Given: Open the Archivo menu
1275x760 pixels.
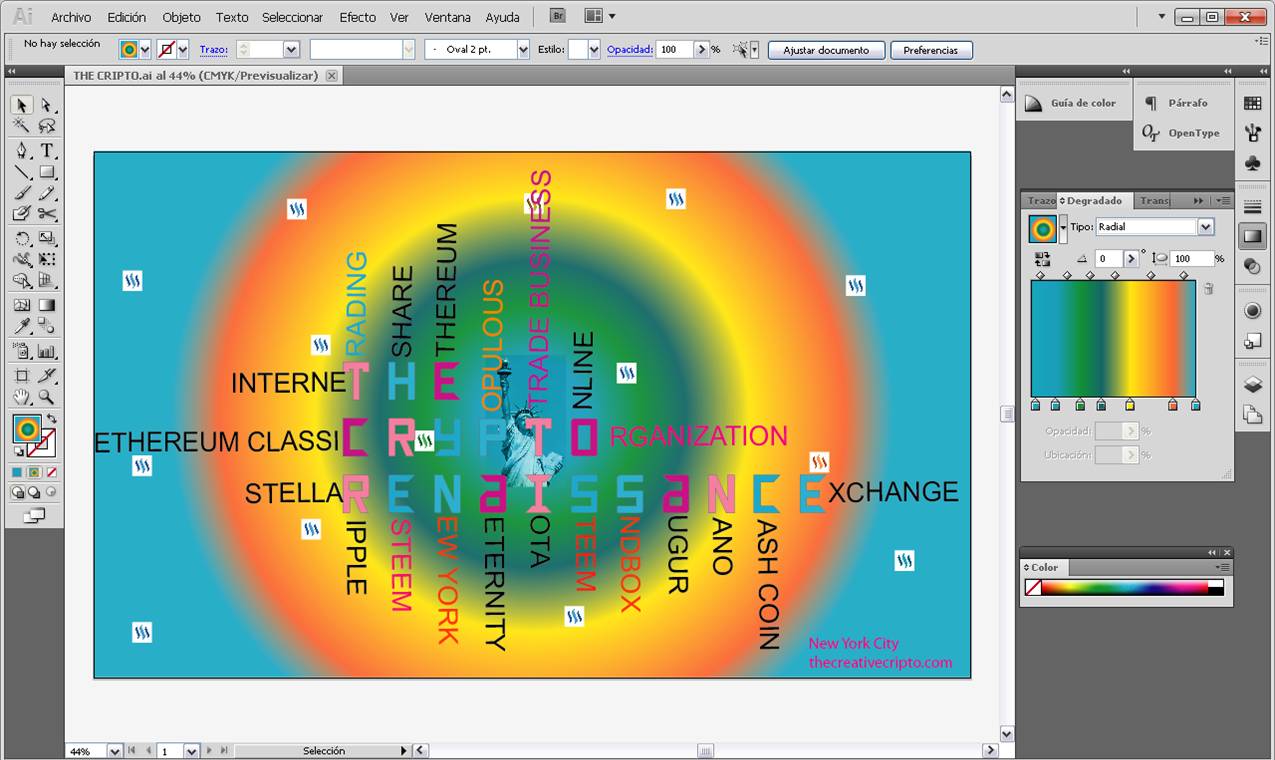Looking at the screenshot, I should [71, 17].
